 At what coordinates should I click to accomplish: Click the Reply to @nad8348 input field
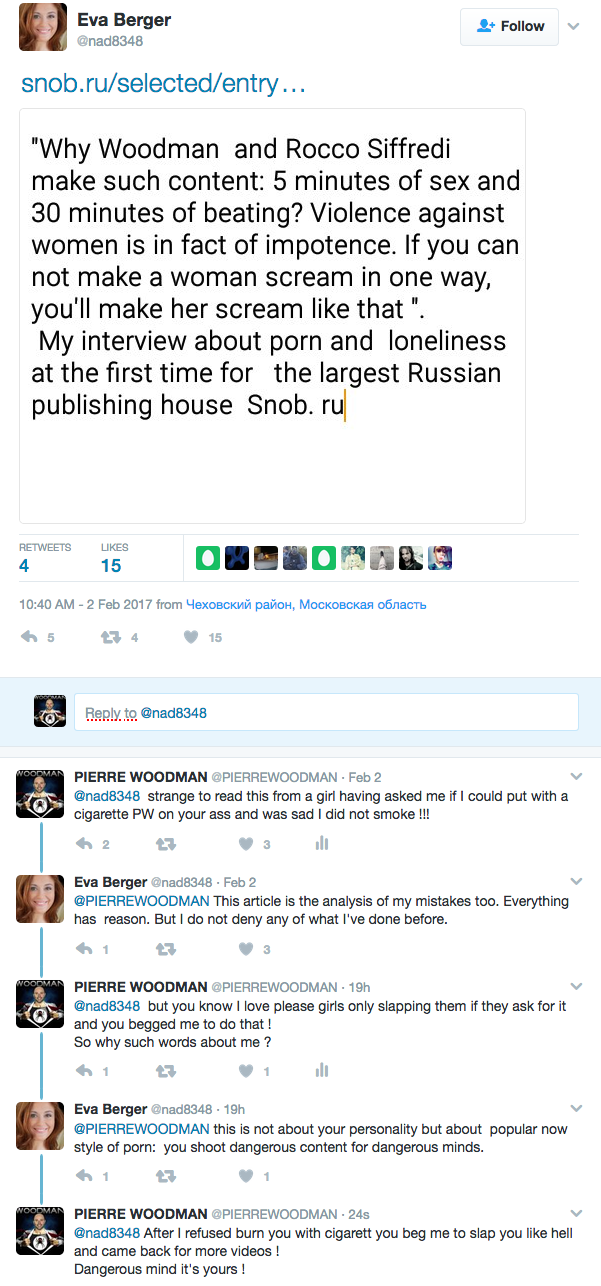(x=326, y=712)
